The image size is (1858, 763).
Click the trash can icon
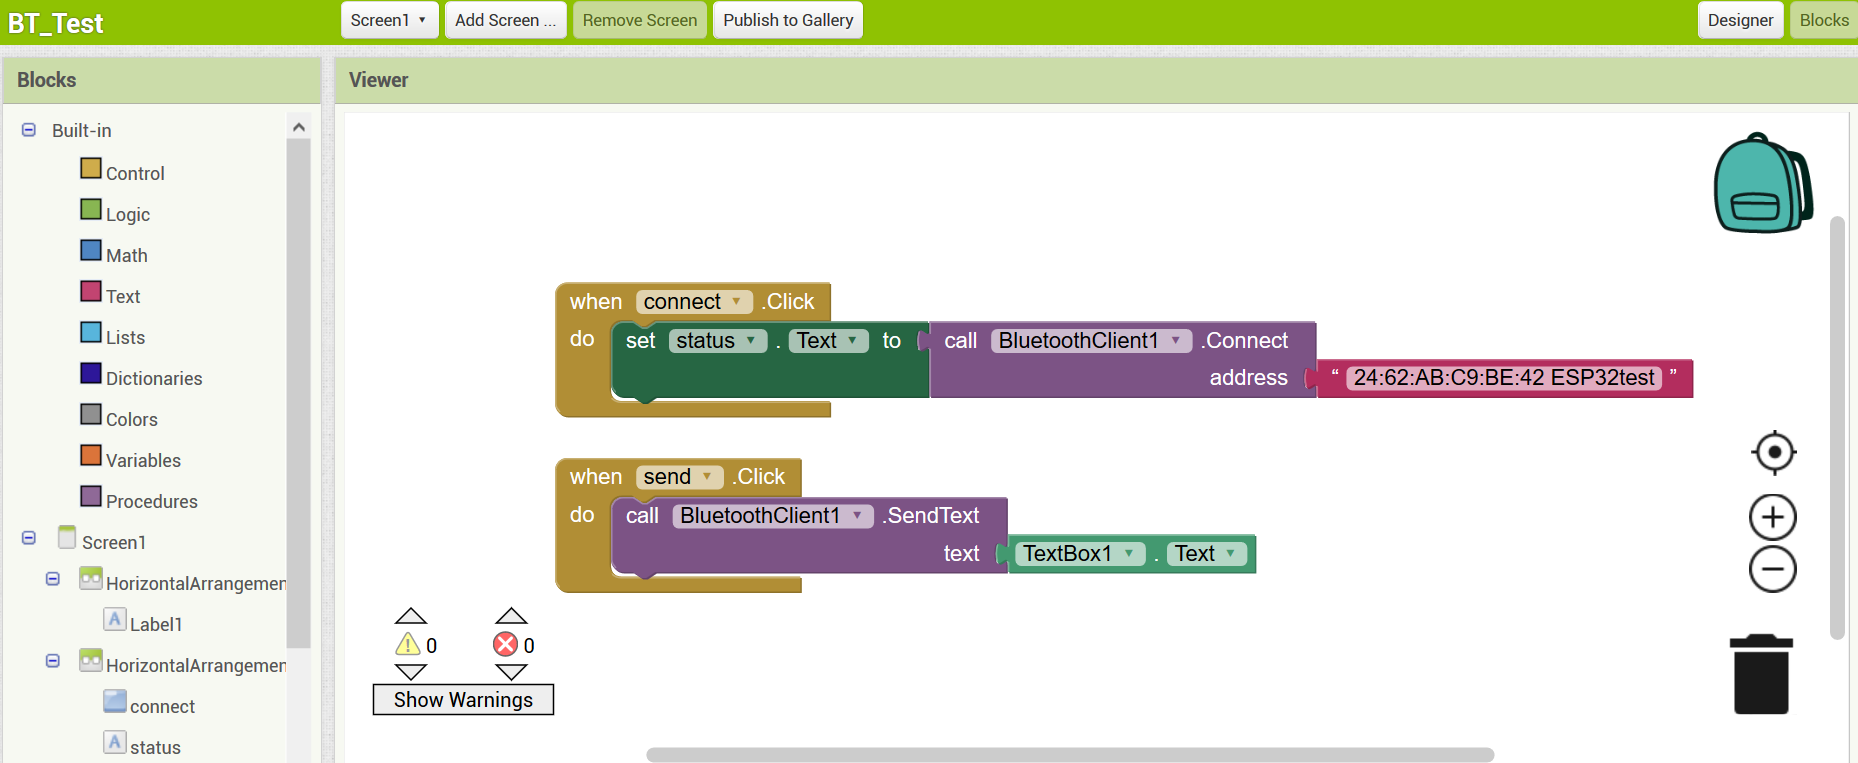pyautogui.click(x=1761, y=675)
